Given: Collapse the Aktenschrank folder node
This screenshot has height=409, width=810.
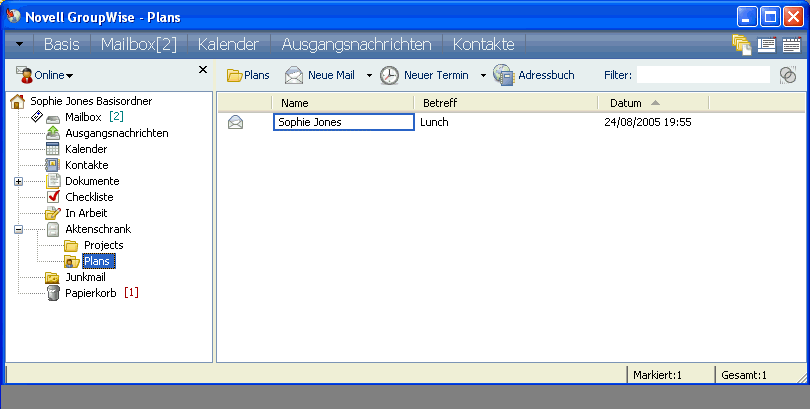Looking at the screenshot, I should click(19, 229).
